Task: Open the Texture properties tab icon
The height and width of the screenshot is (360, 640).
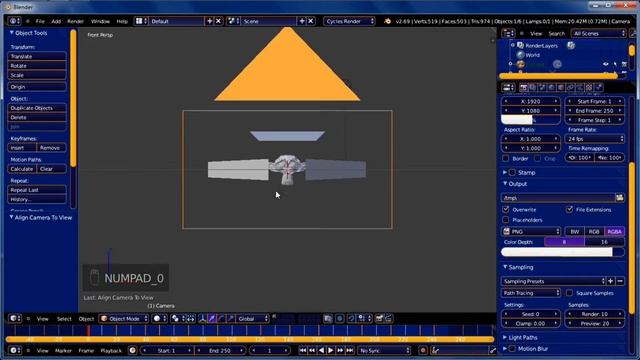Action: 589,87
